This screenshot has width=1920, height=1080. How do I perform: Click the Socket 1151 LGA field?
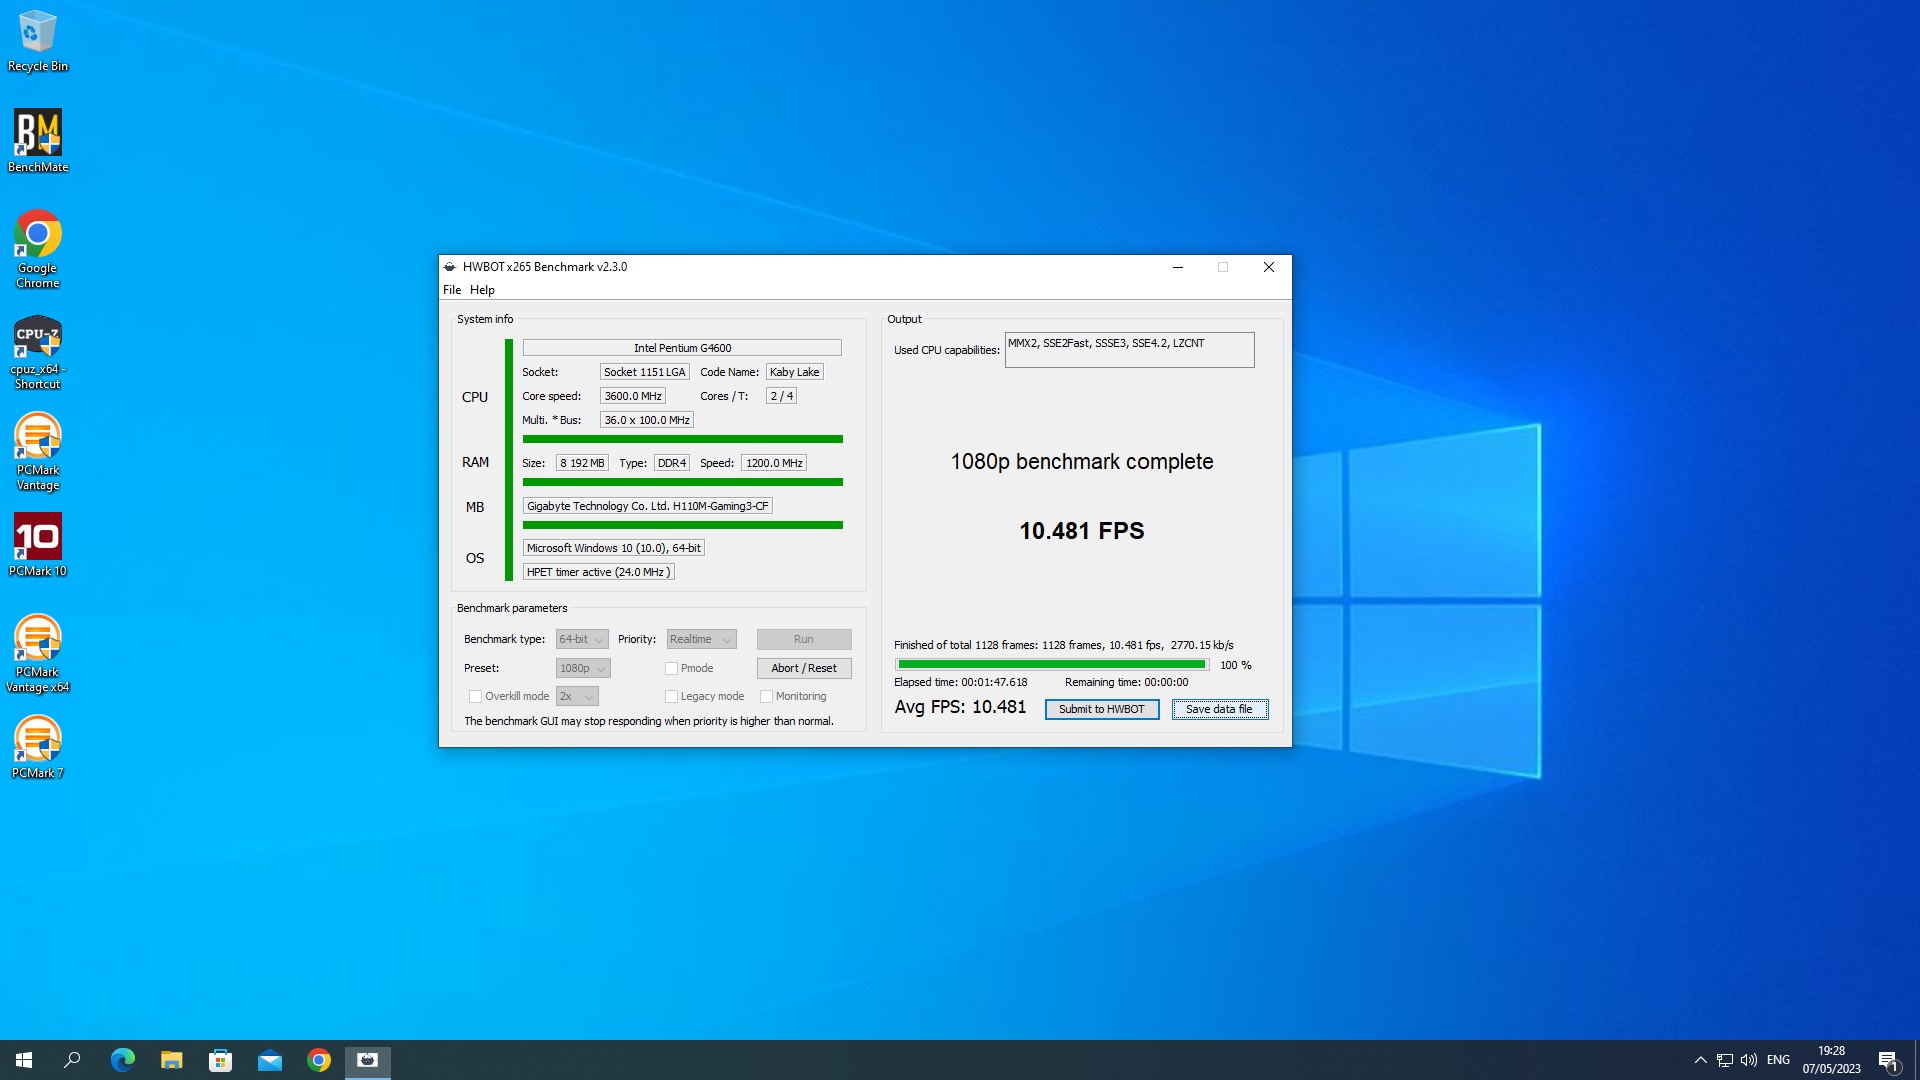[x=645, y=372]
